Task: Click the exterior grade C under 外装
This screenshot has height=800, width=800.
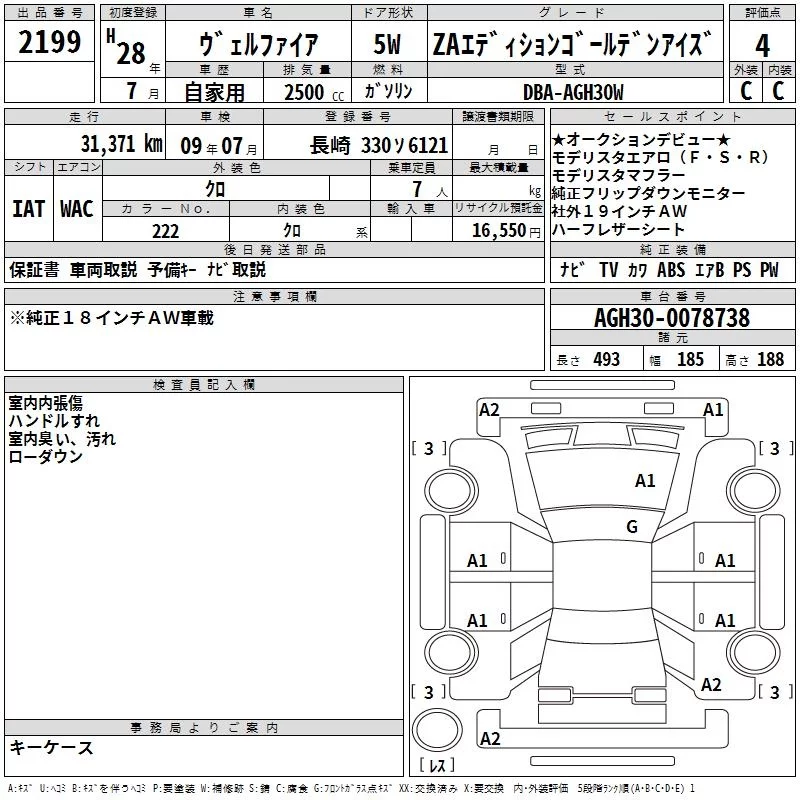Action: click(746, 91)
